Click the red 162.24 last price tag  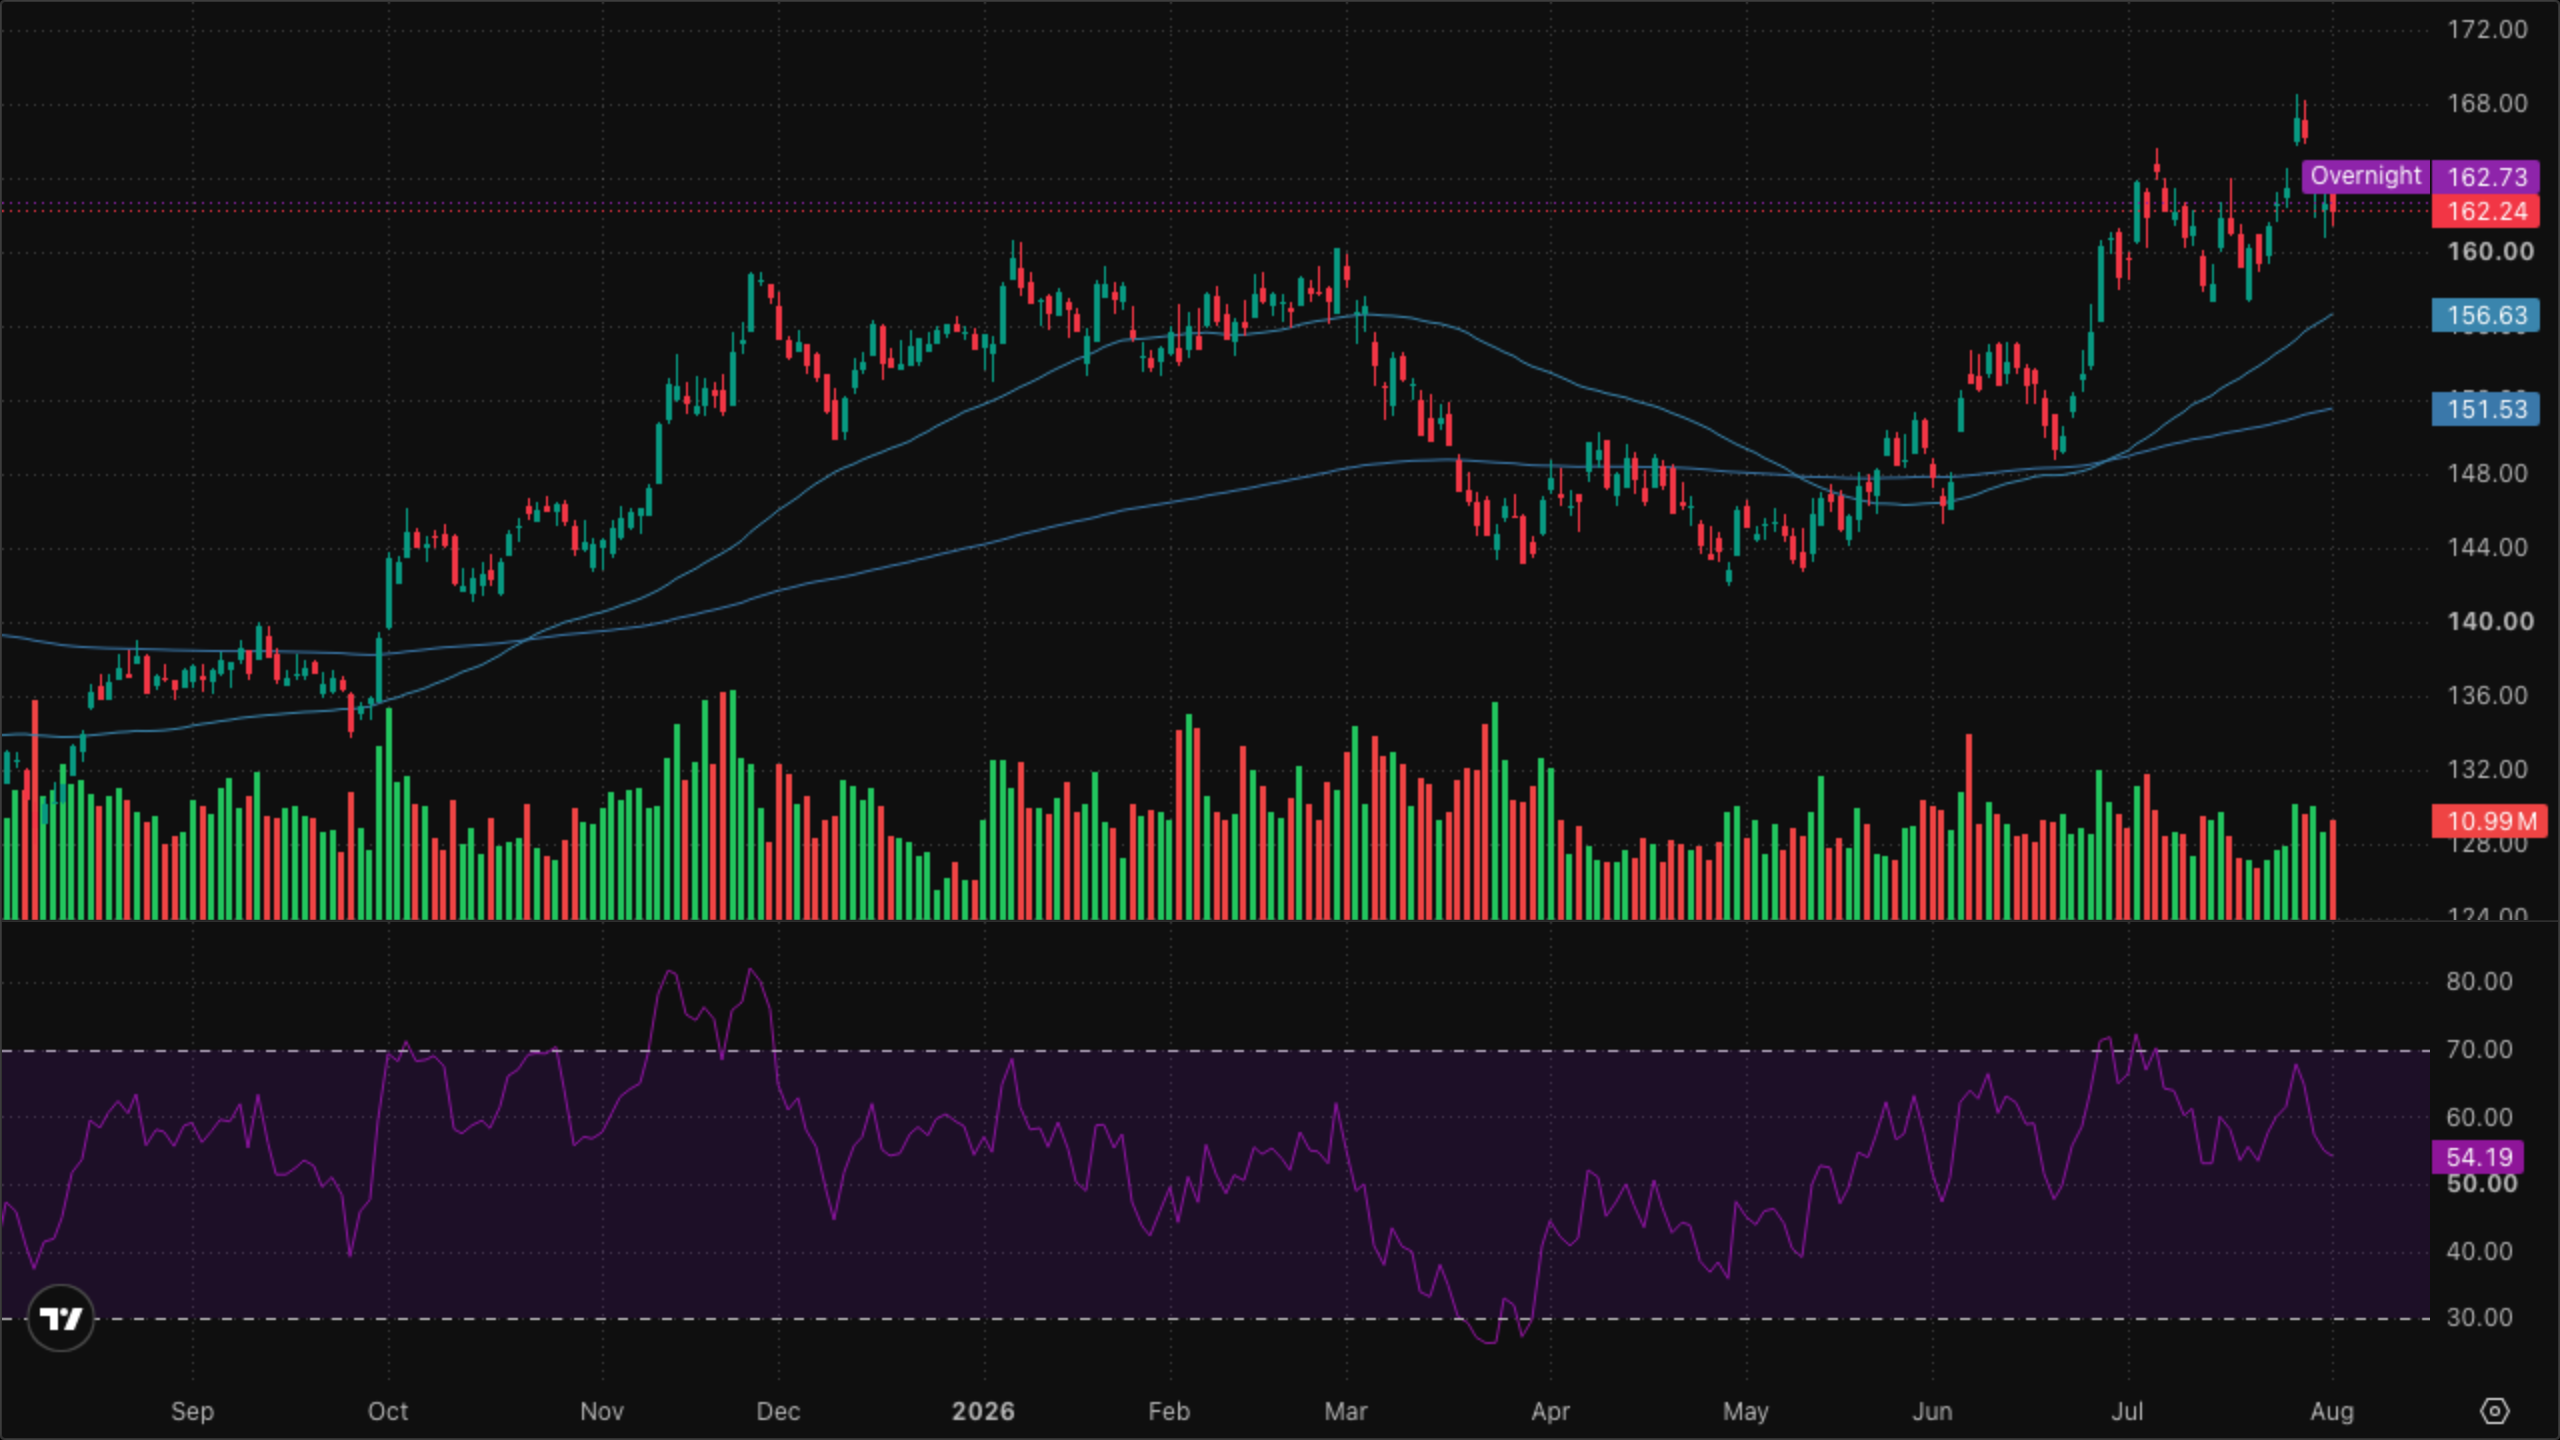[2486, 211]
